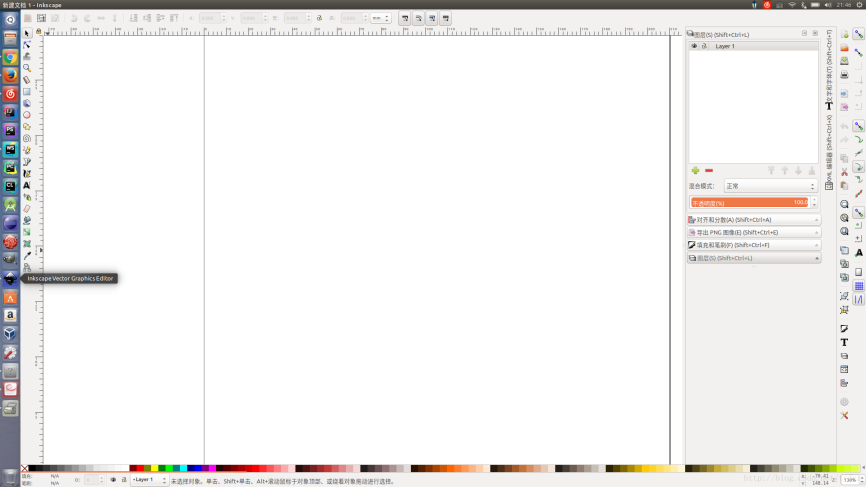Image resolution: width=866 pixels, height=487 pixels.
Task: Toggle Layer 1 visibility eye in panel
Action: coord(694,46)
